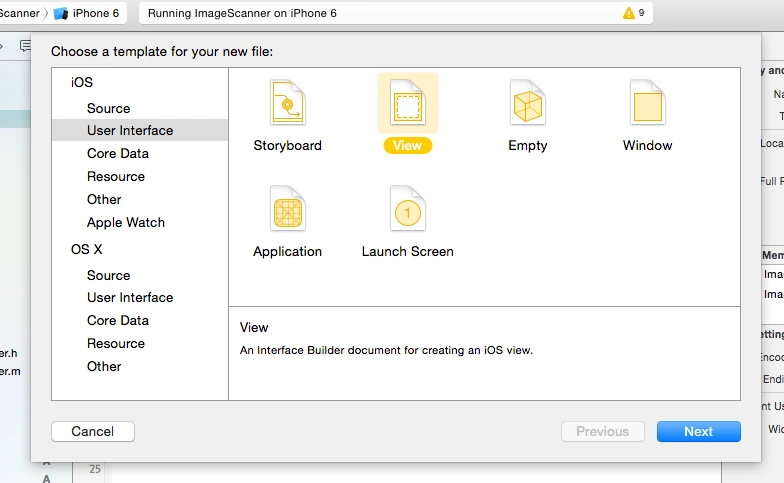Click the Storyboard label text
The width and height of the screenshot is (784, 483).
point(288,146)
